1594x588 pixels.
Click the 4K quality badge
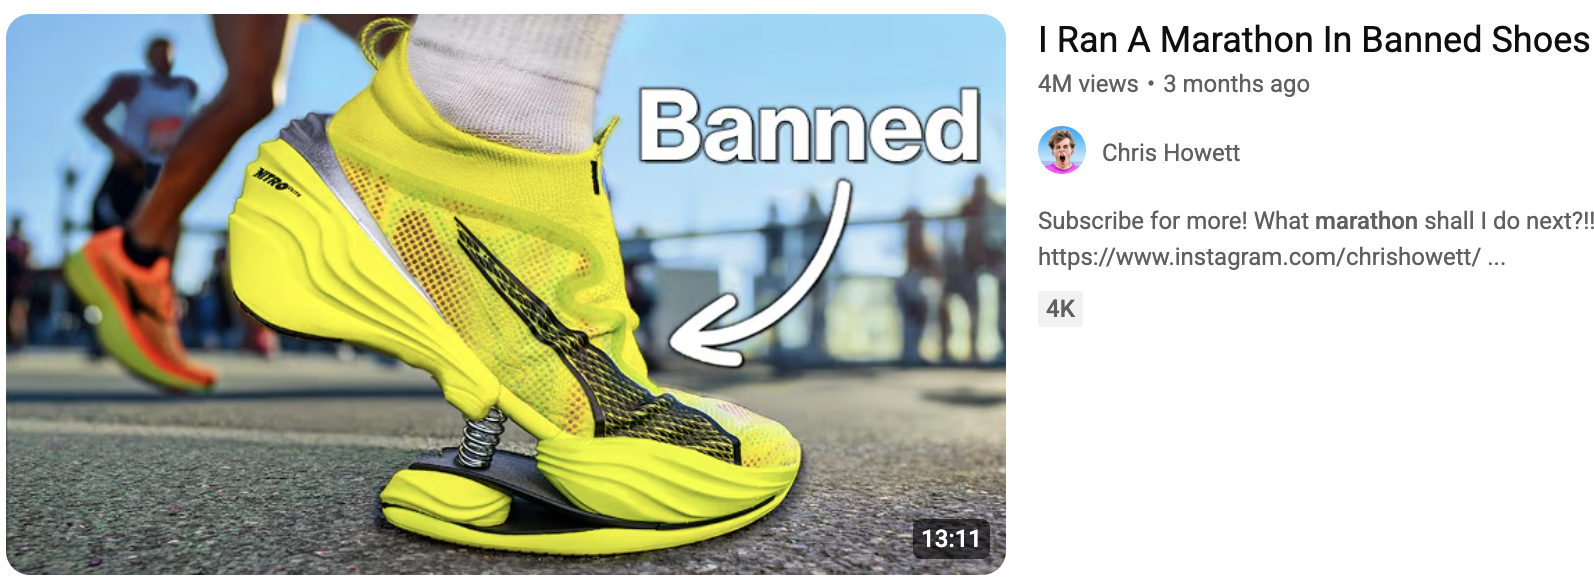[x=1060, y=309]
